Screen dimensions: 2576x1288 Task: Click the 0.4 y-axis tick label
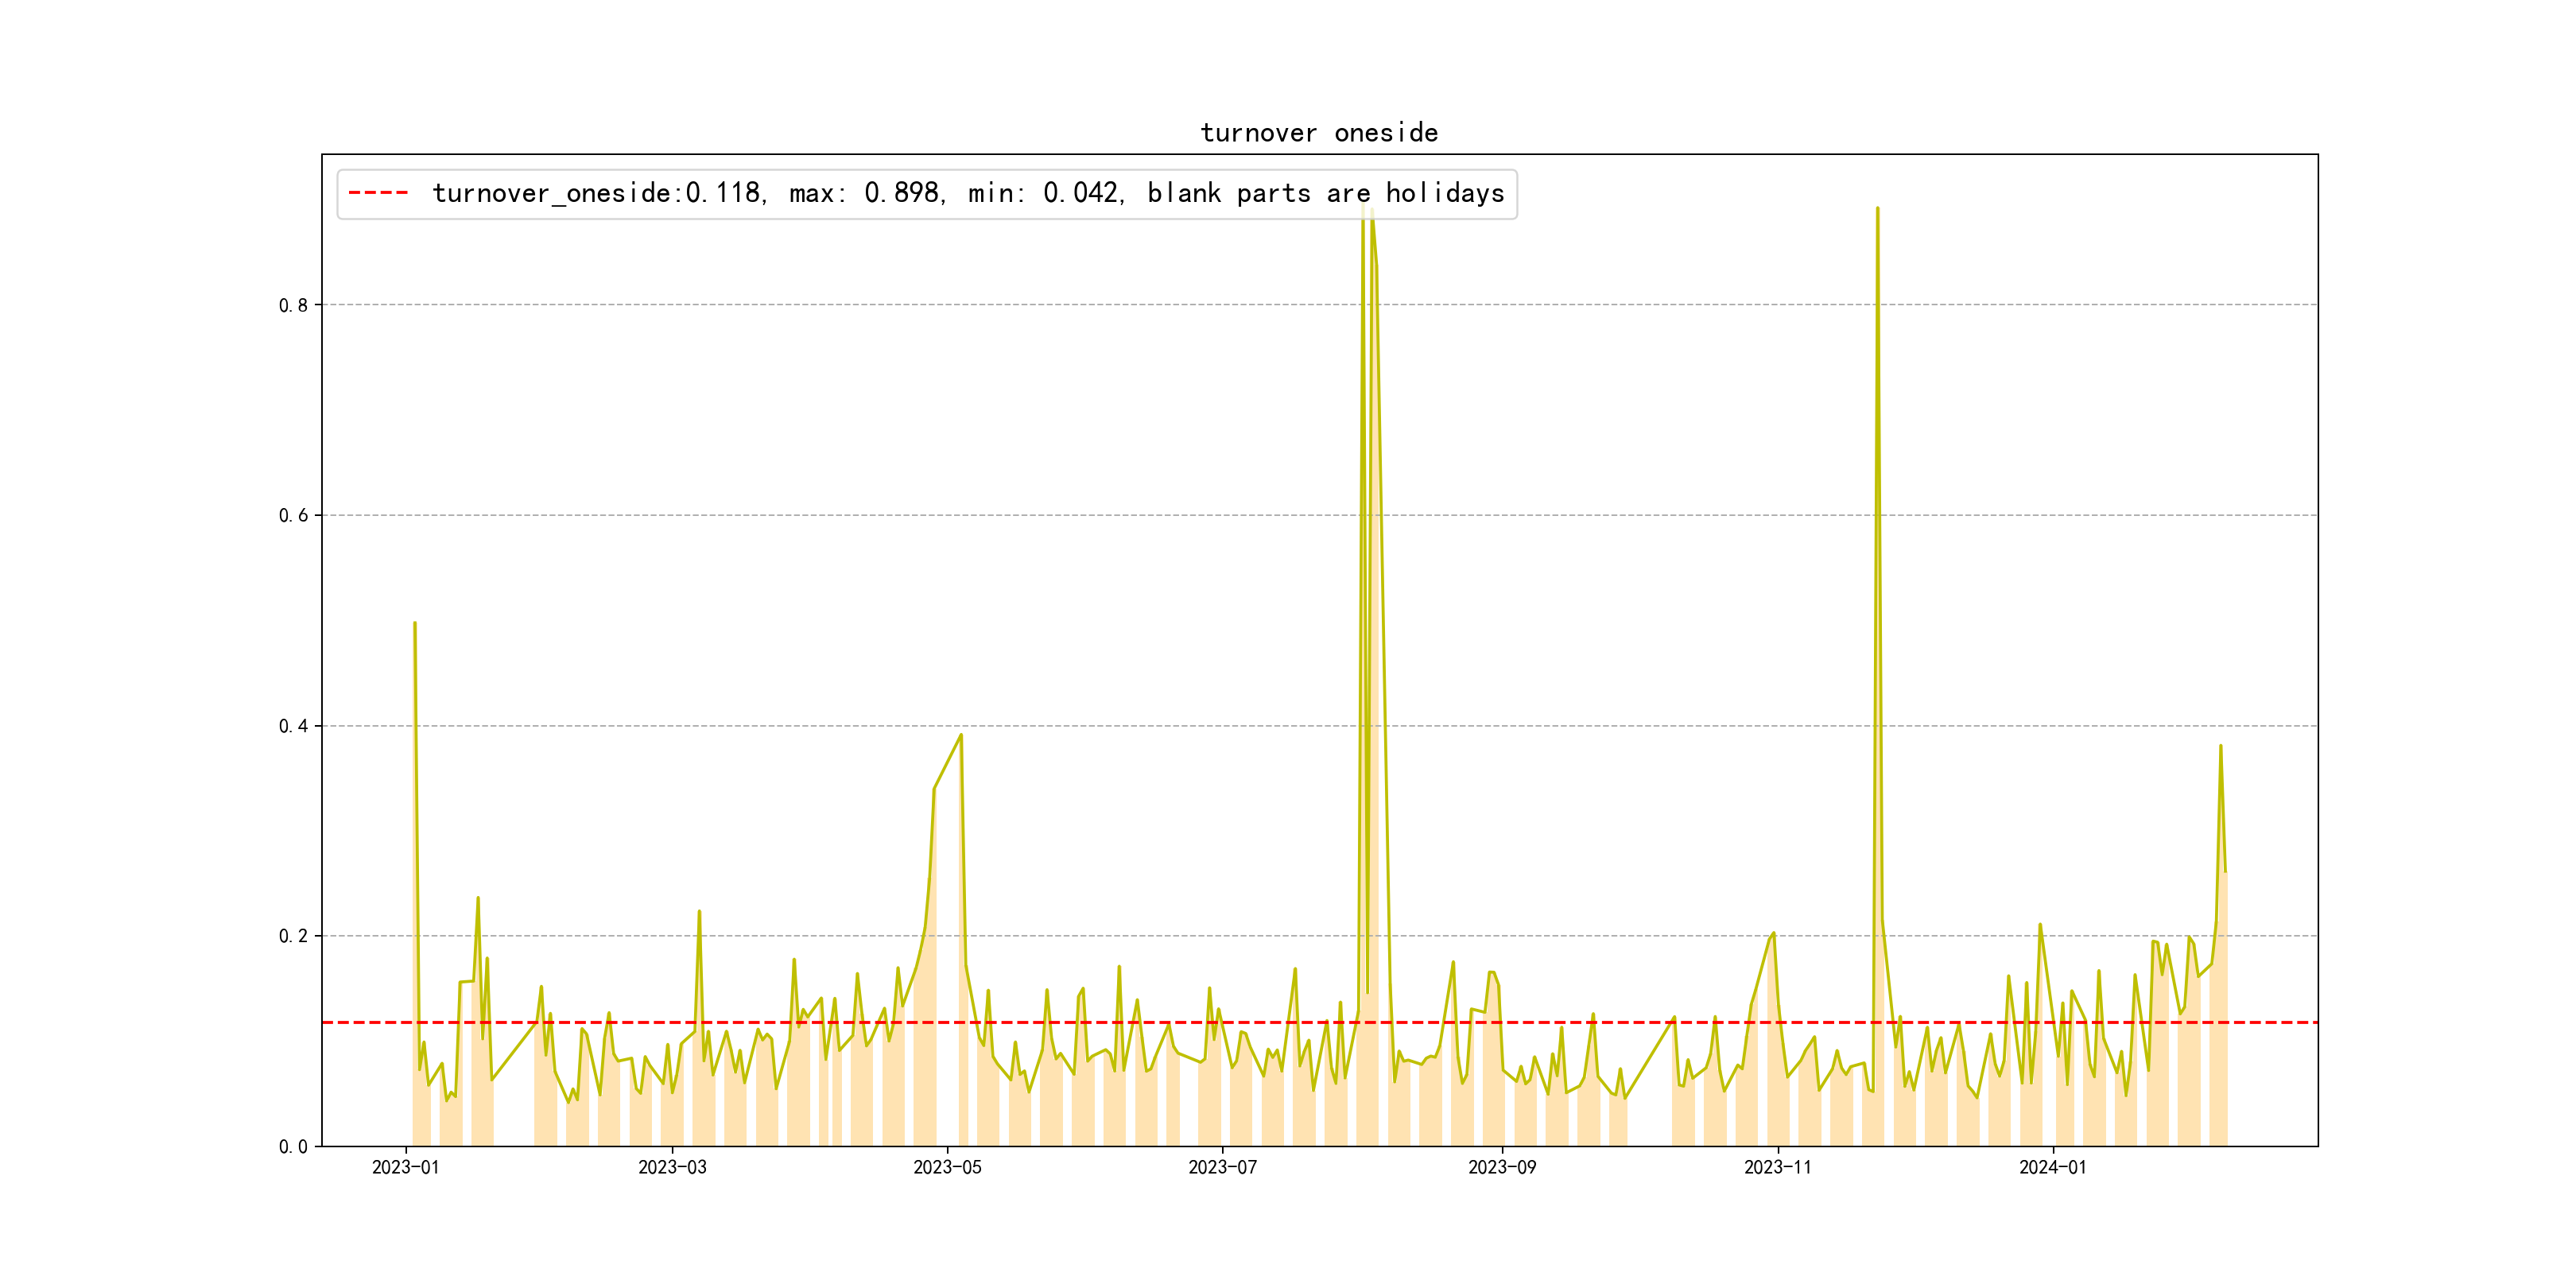[x=293, y=727]
